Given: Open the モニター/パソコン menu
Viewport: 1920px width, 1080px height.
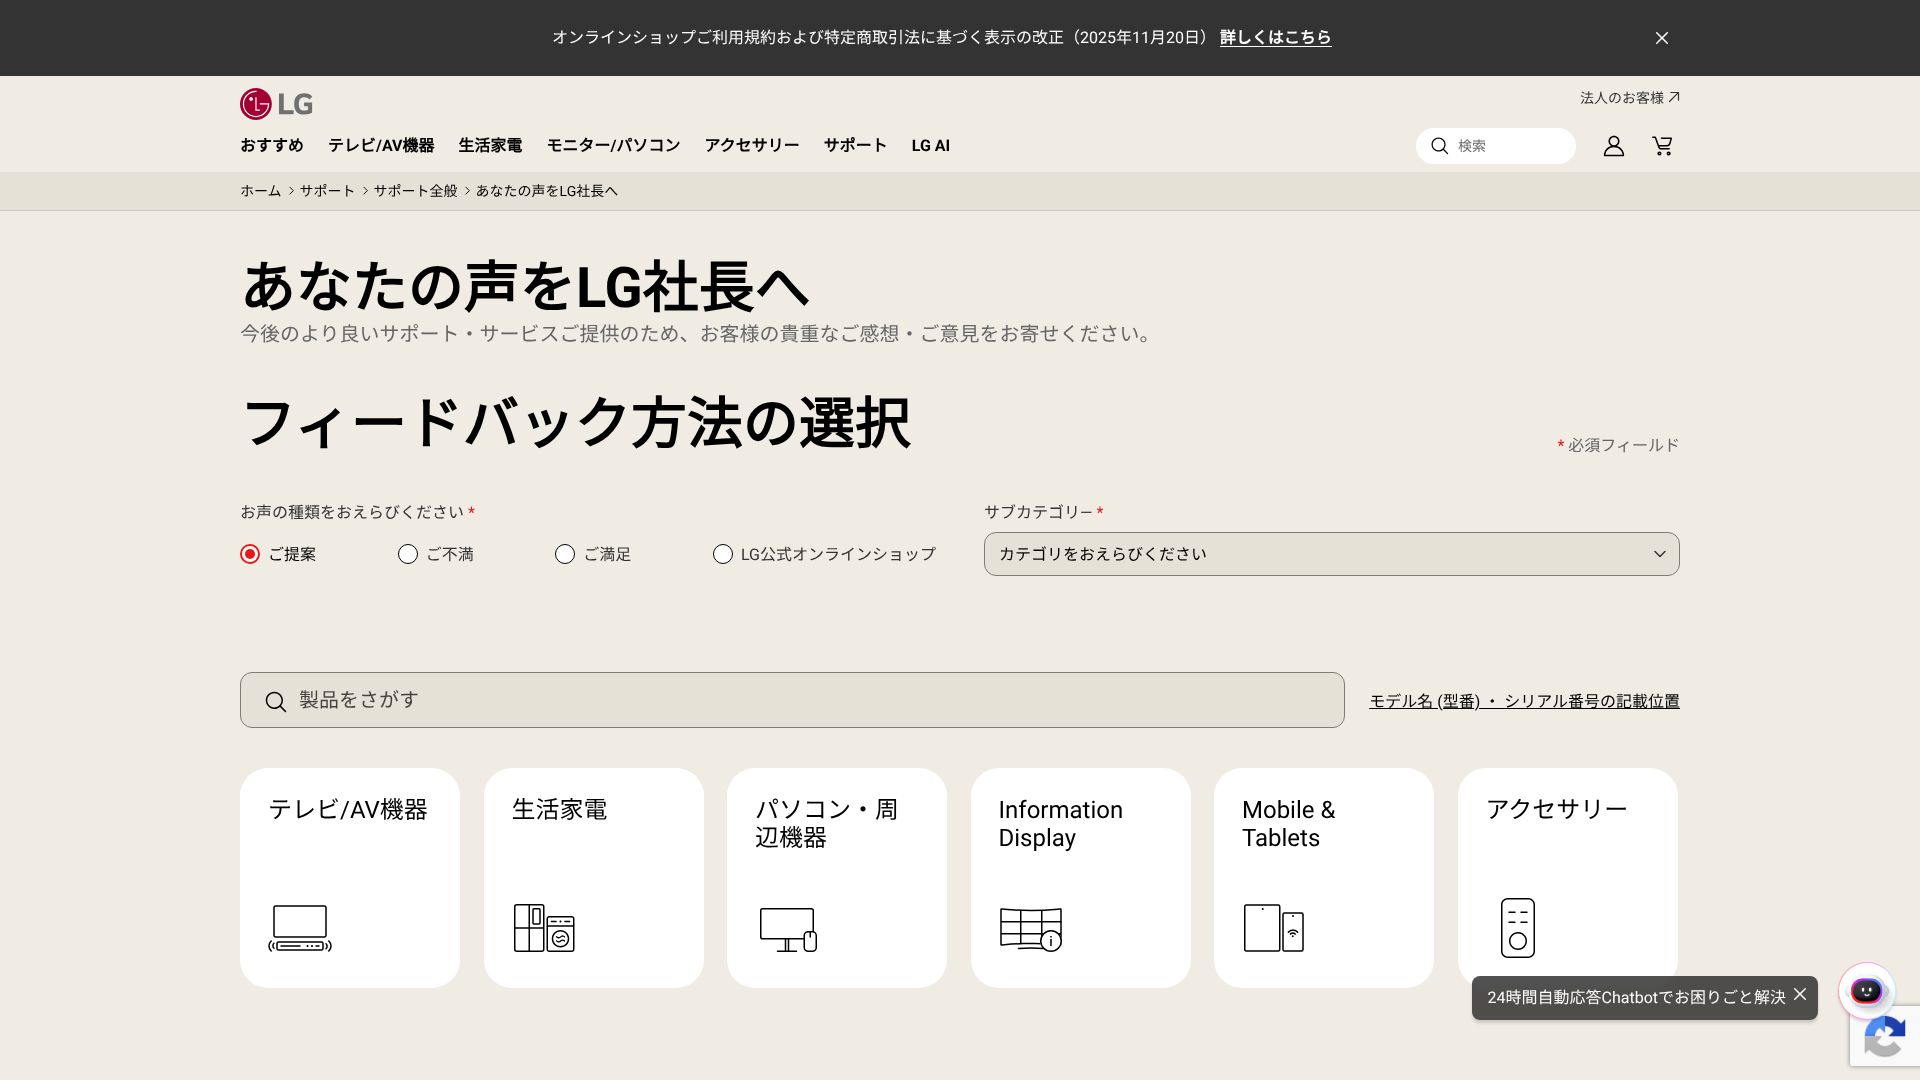Looking at the screenshot, I should click(x=613, y=146).
